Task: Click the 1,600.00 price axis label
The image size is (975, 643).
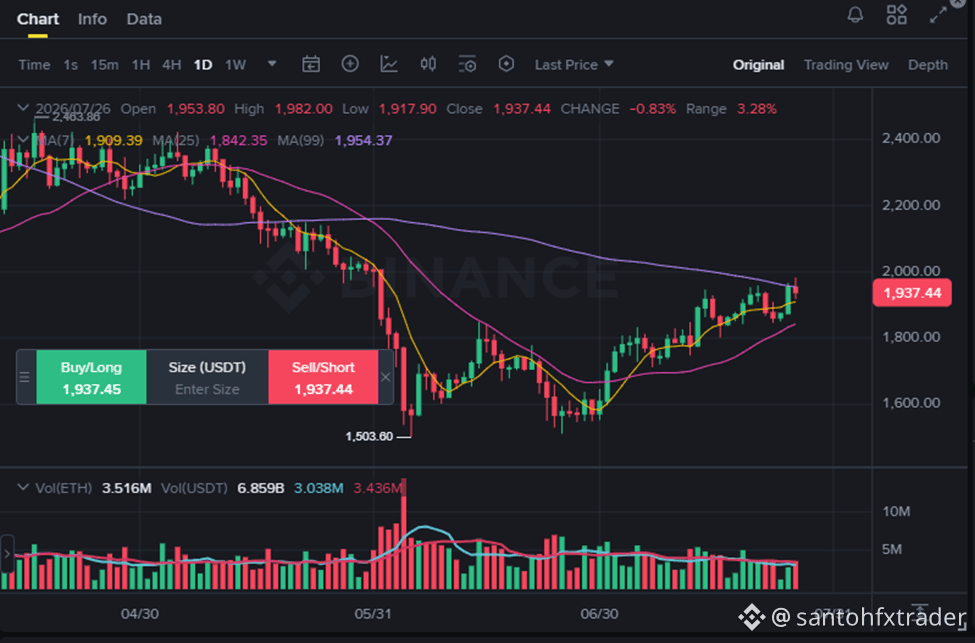Action: coord(911,402)
